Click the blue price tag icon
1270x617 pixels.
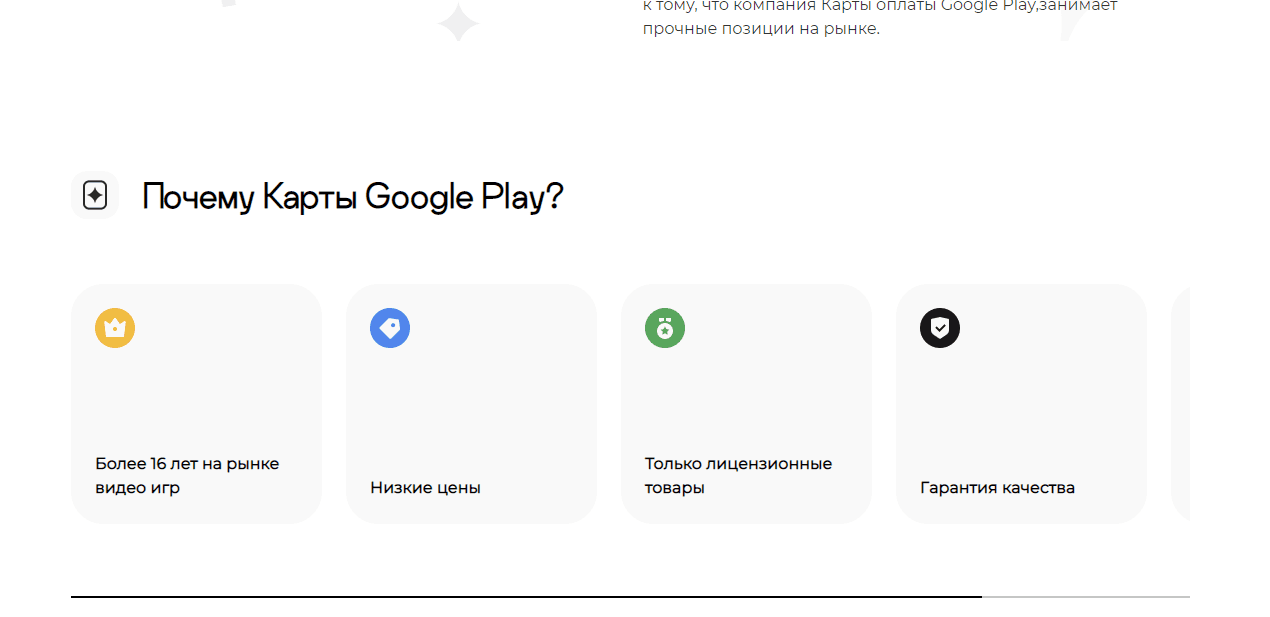click(x=390, y=328)
